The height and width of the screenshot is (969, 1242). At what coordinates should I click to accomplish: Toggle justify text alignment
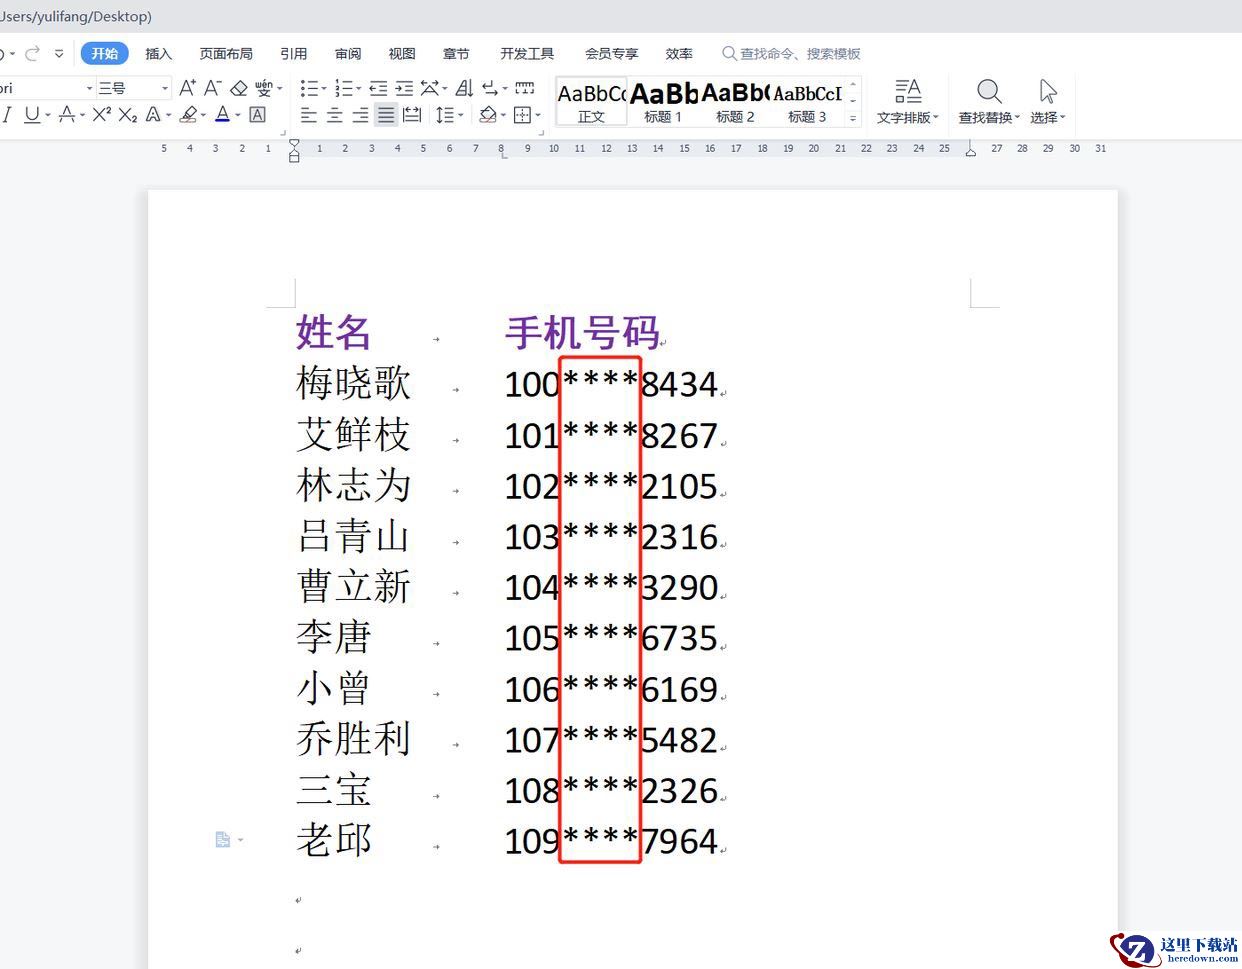(x=386, y=115)
